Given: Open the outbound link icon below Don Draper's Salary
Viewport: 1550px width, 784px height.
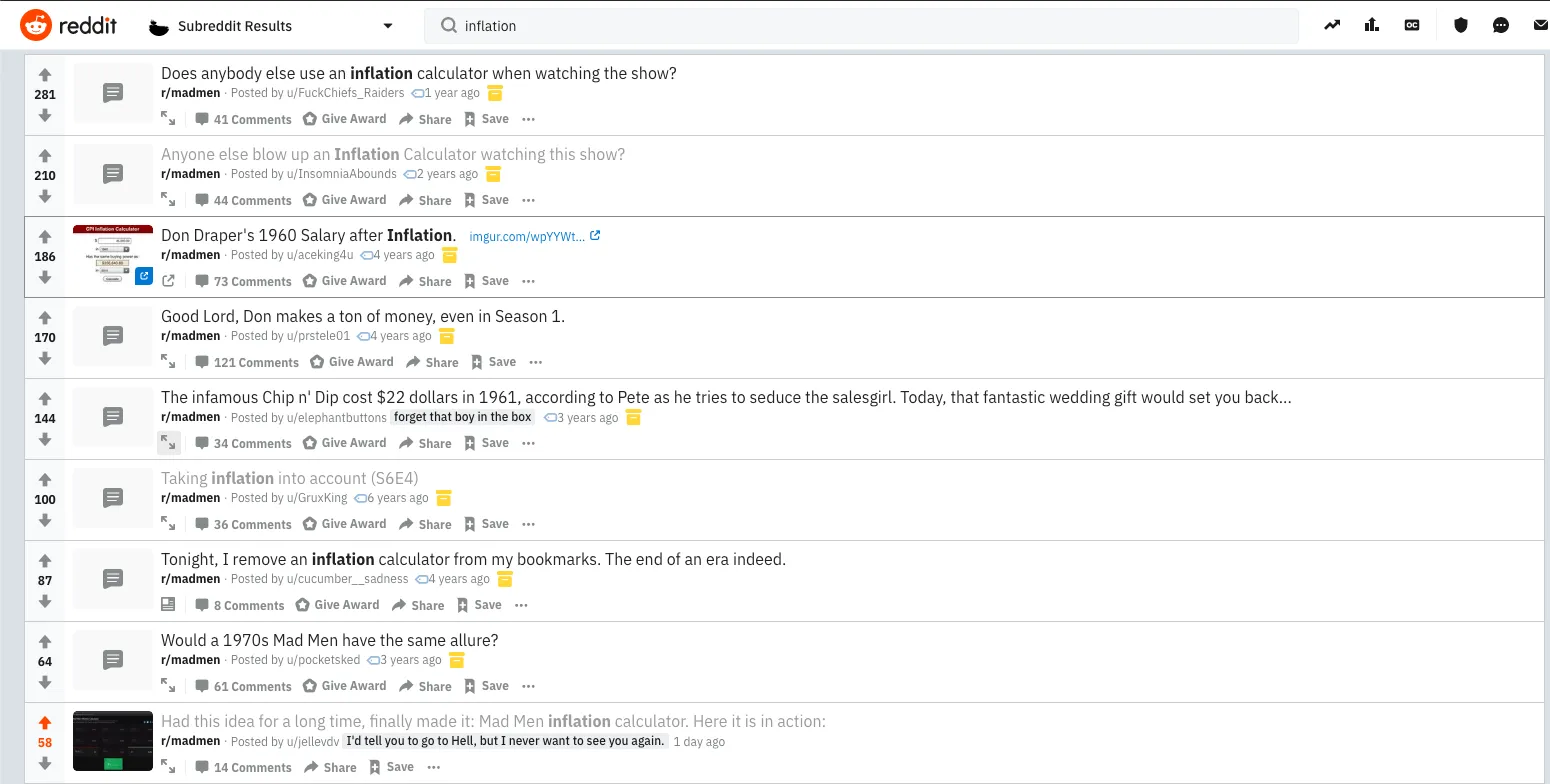Looking at the screenshot, I should pos(168,281).
